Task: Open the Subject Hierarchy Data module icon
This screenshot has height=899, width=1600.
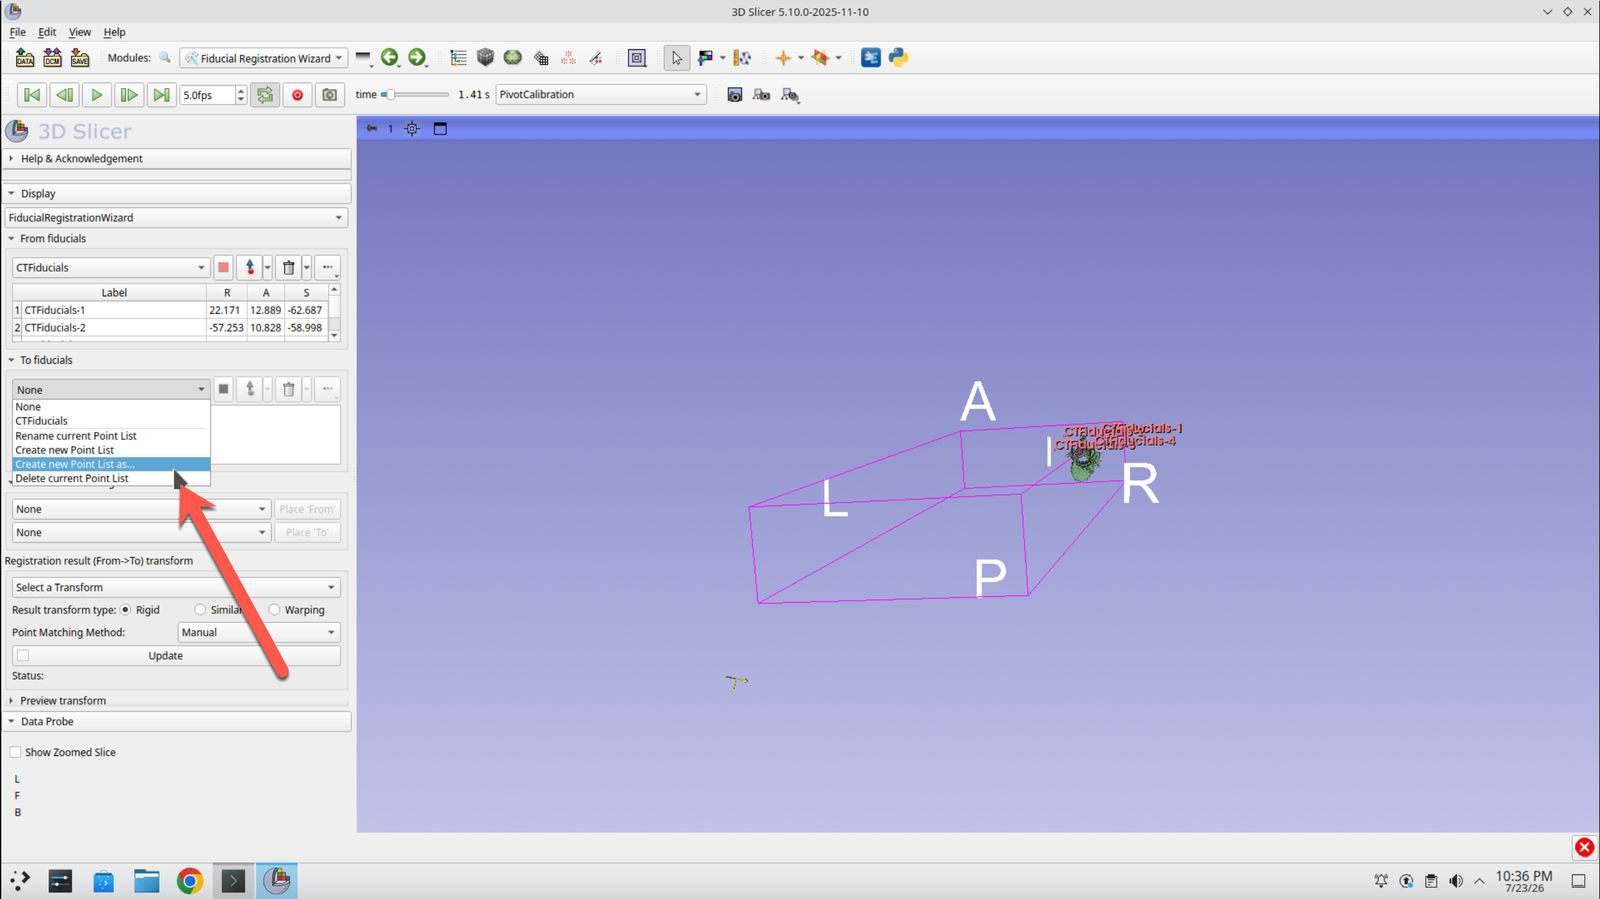Action: coord(458,58)
